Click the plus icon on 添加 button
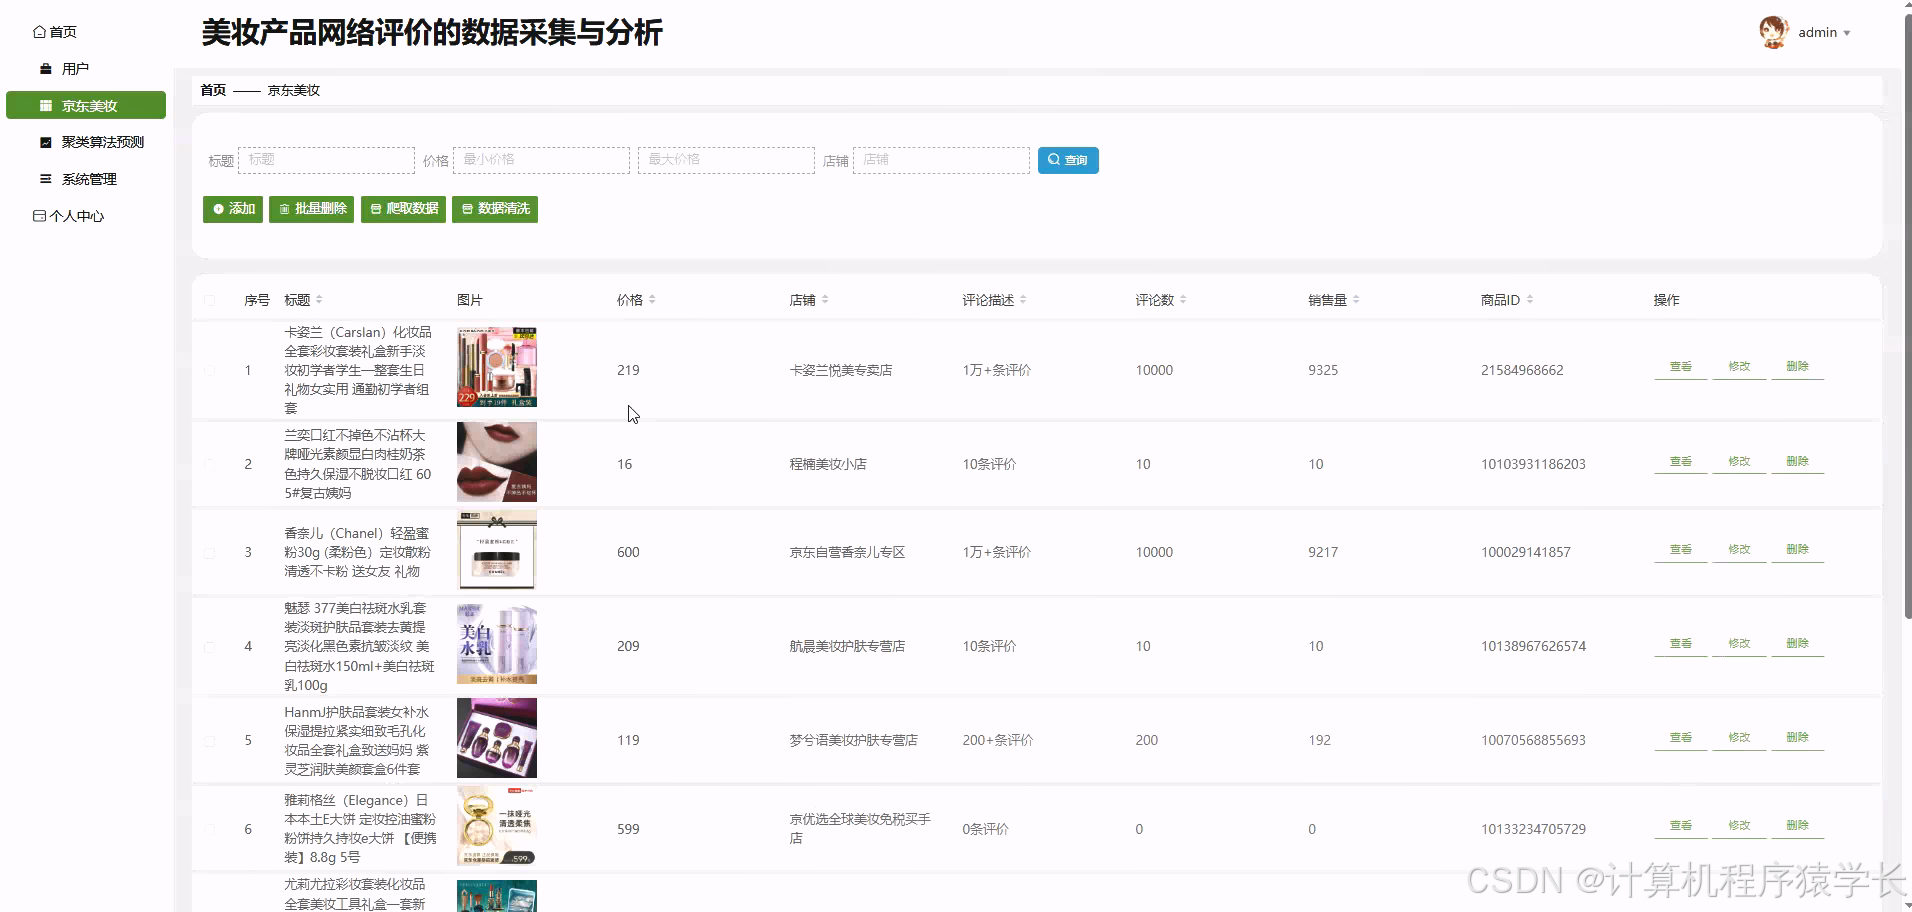 click(217, 209)
